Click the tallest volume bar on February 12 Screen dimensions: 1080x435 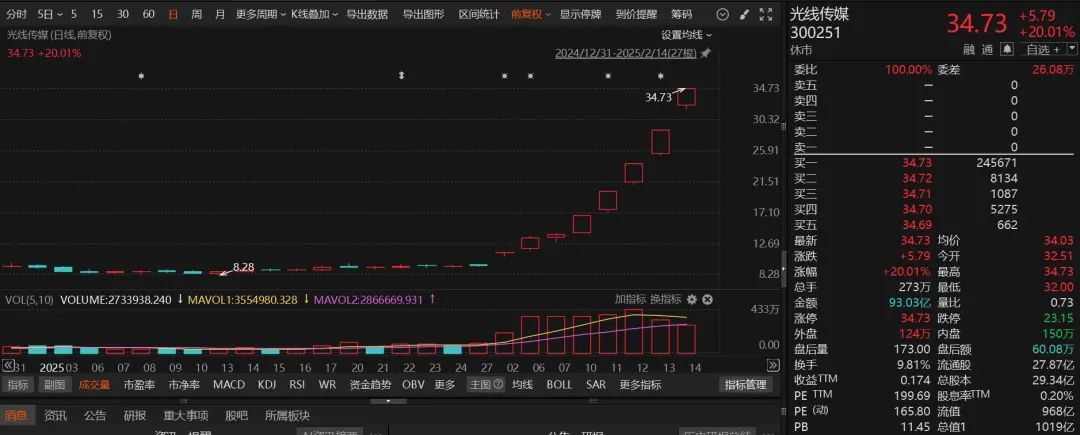point(634,331)
